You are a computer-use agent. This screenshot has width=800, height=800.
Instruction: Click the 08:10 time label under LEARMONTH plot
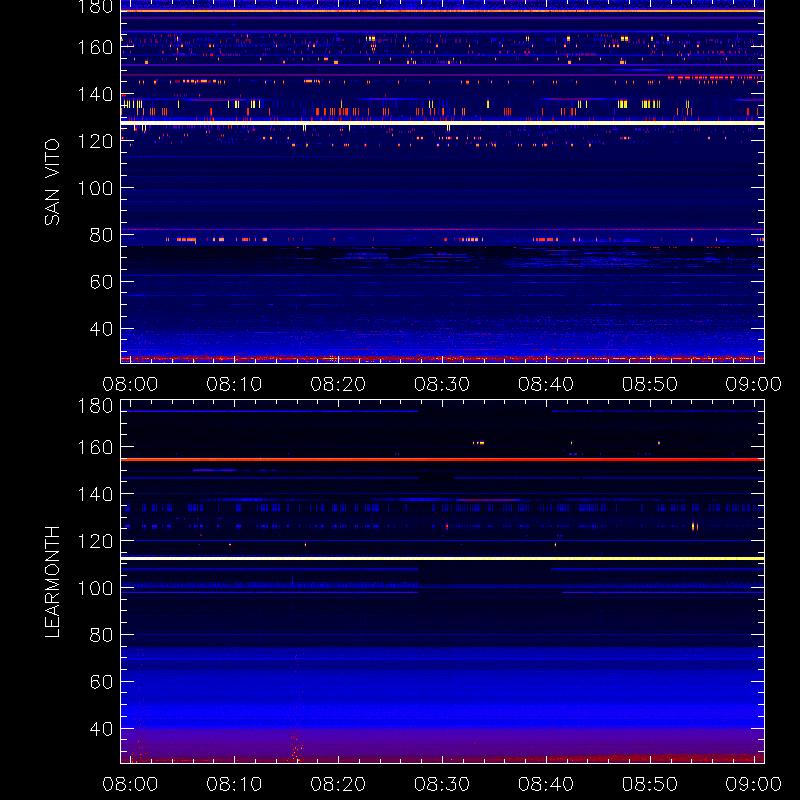(x=234, y=784)
